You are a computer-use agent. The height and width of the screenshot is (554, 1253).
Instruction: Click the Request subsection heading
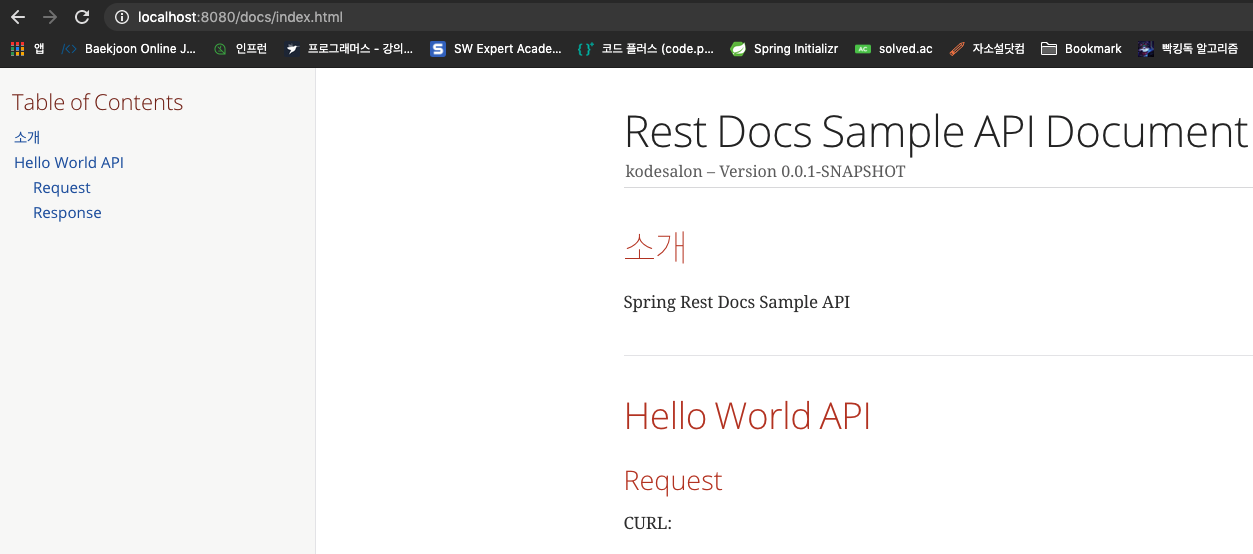(x=673, y=481)
